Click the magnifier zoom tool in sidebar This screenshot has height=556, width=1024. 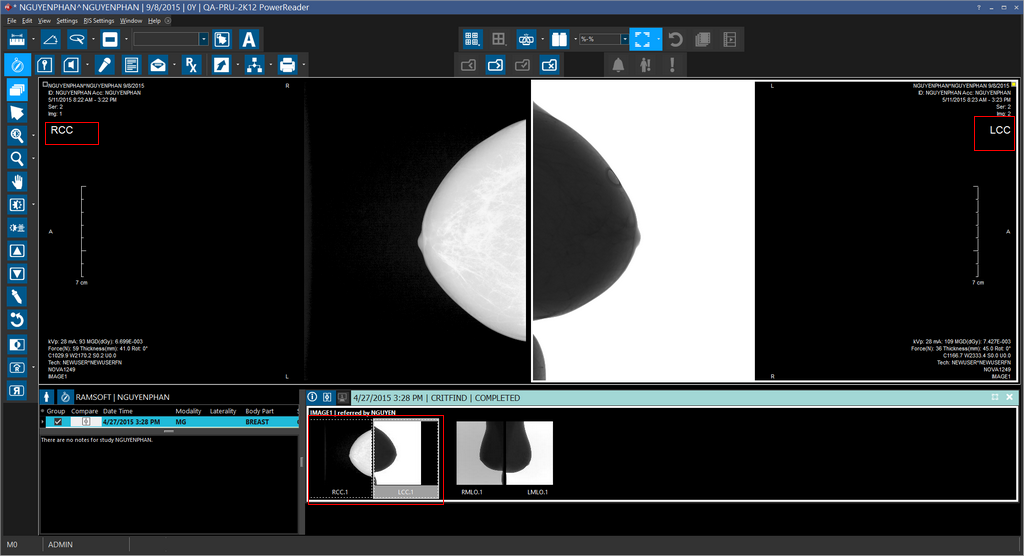17,158
